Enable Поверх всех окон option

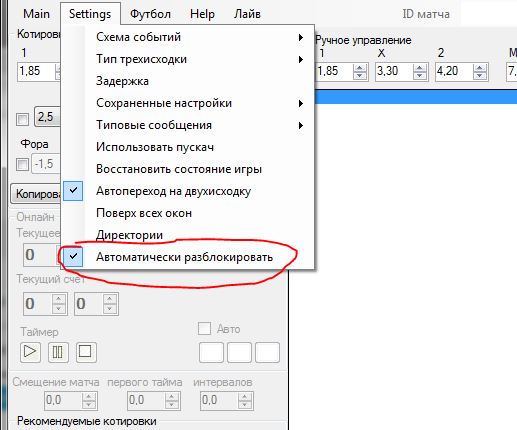(x=187, y=213)
